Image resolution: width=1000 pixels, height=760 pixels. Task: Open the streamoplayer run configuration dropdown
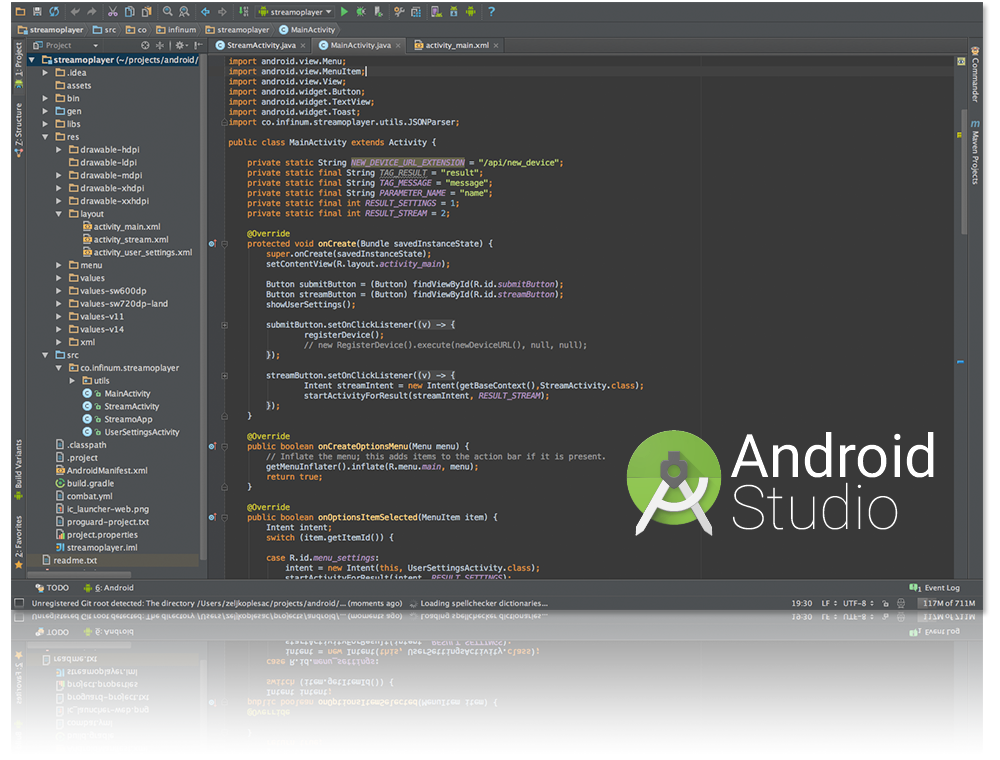coord(295,11)
